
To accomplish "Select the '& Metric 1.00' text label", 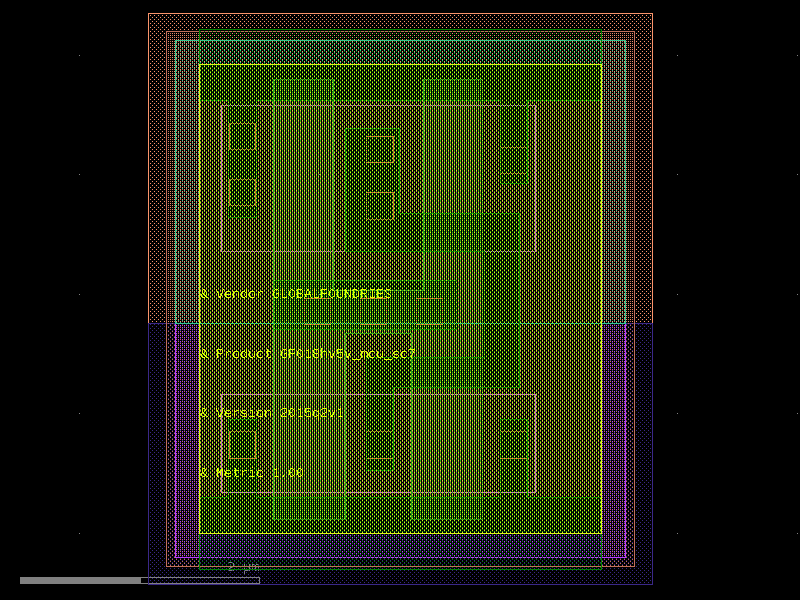I will pyautogui.click(x=252, y=473).
